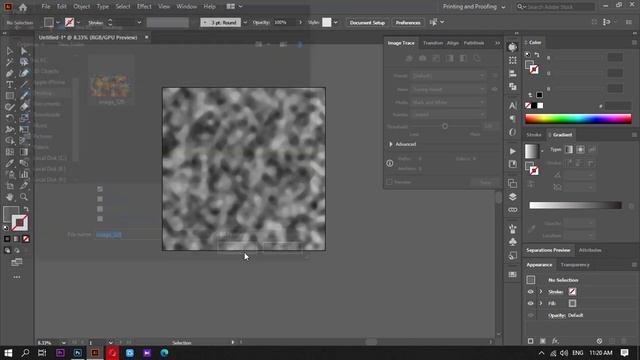Switch to the Stroke tab

533,135
